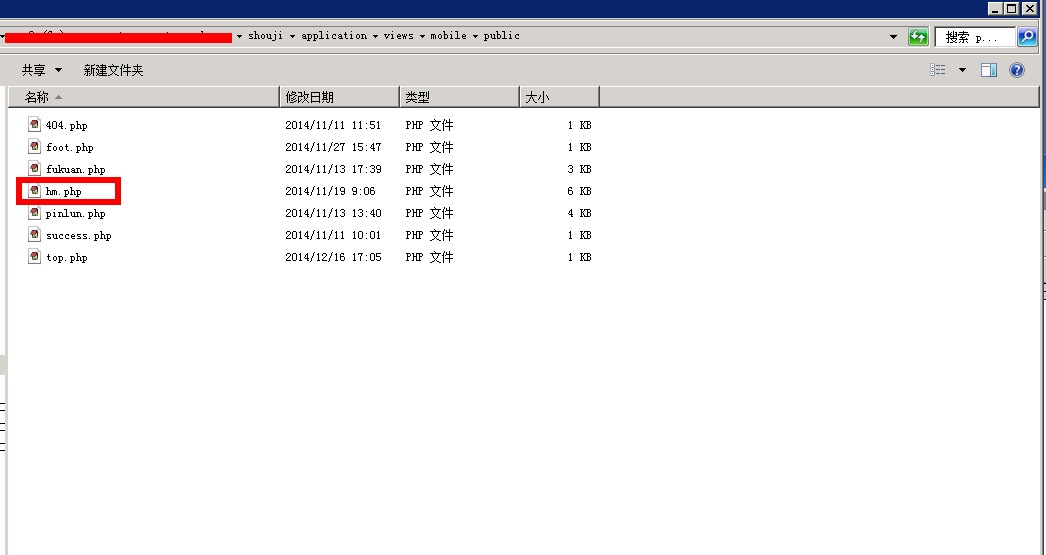The image size is (1046, 555).
Task: Select the pinlun.php file name
Action: coord(75,213)
